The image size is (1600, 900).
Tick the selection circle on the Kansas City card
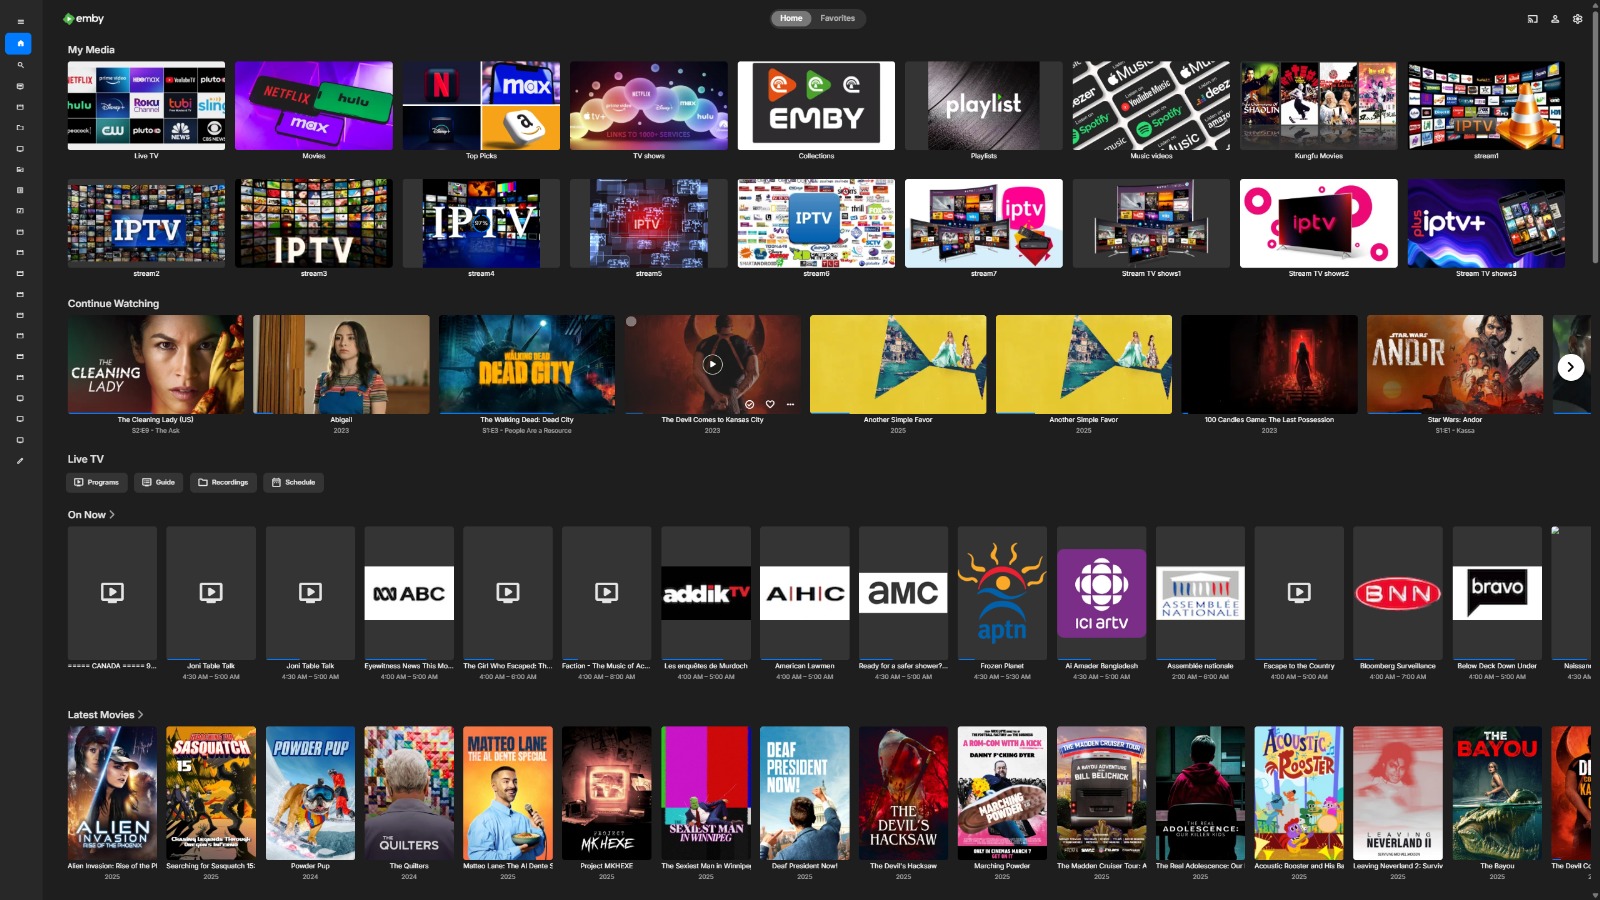point(631,322)
